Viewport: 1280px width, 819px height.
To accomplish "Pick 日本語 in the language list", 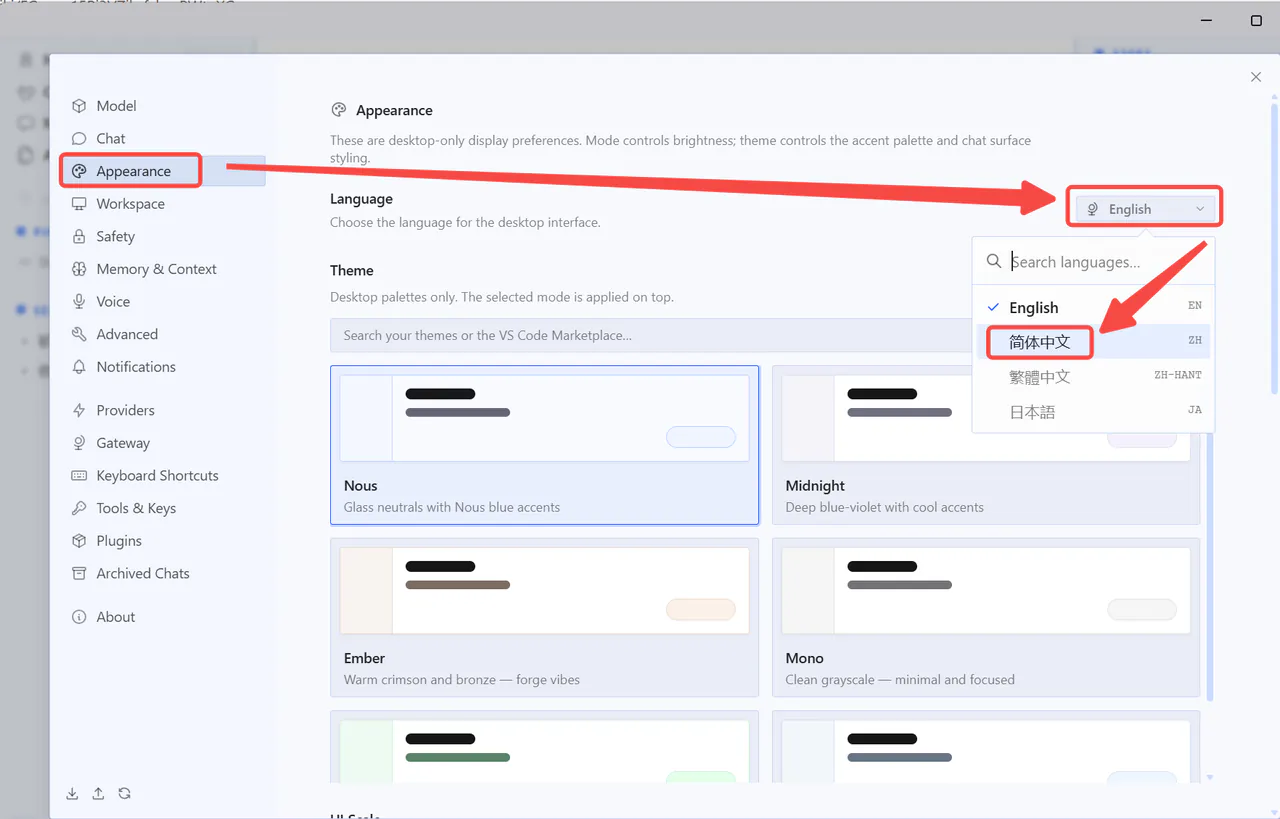I will tap(1093, 412).
